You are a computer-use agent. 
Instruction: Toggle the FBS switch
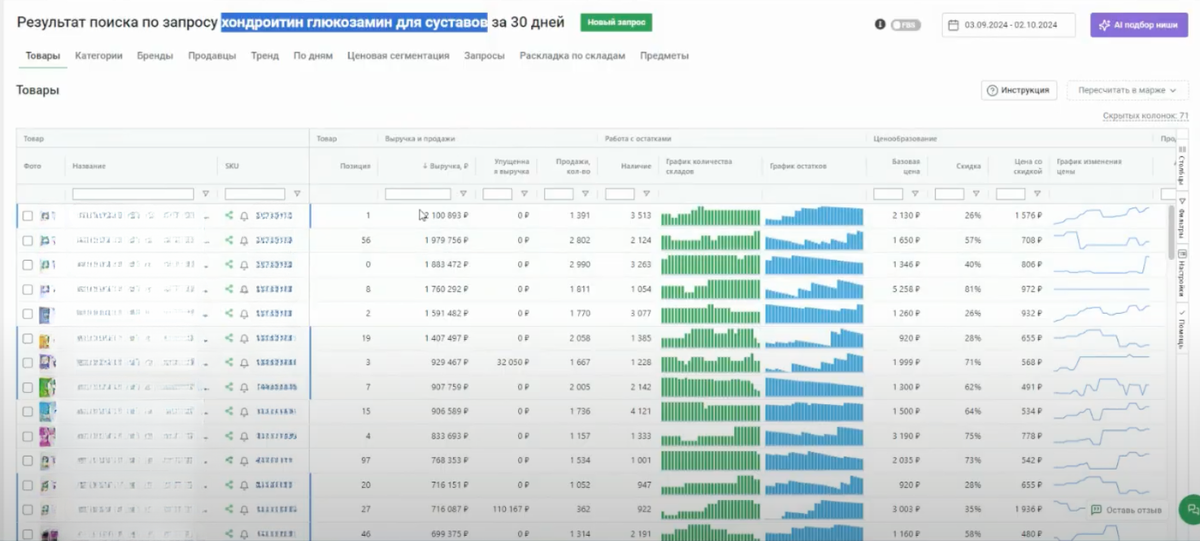click(906, 24)
